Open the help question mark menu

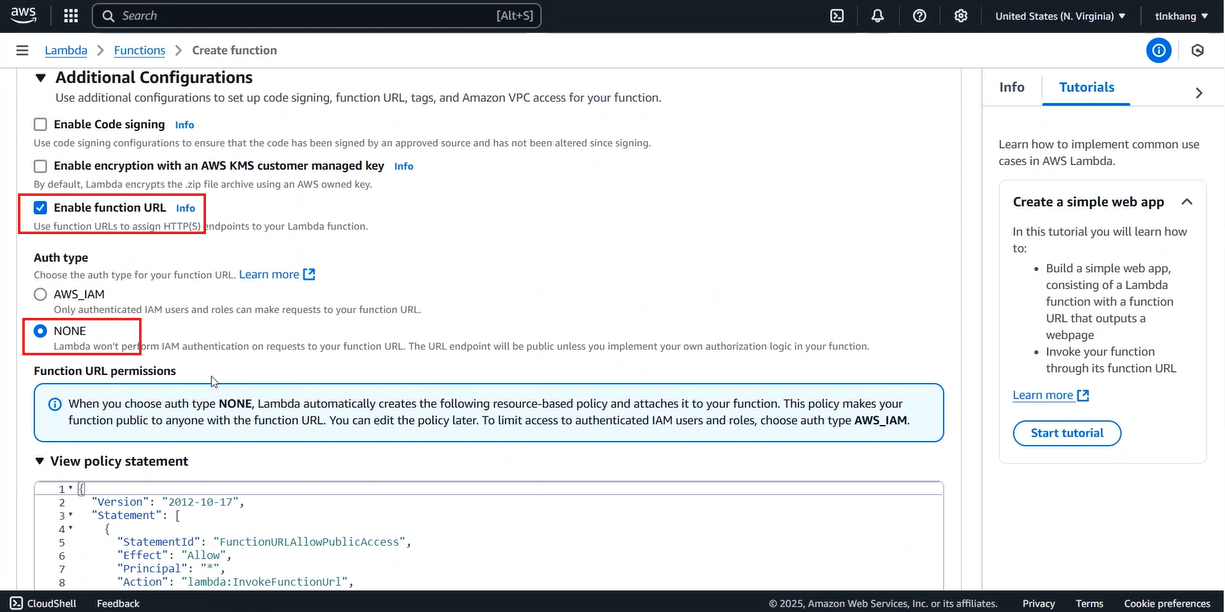[x=920, y=16]
